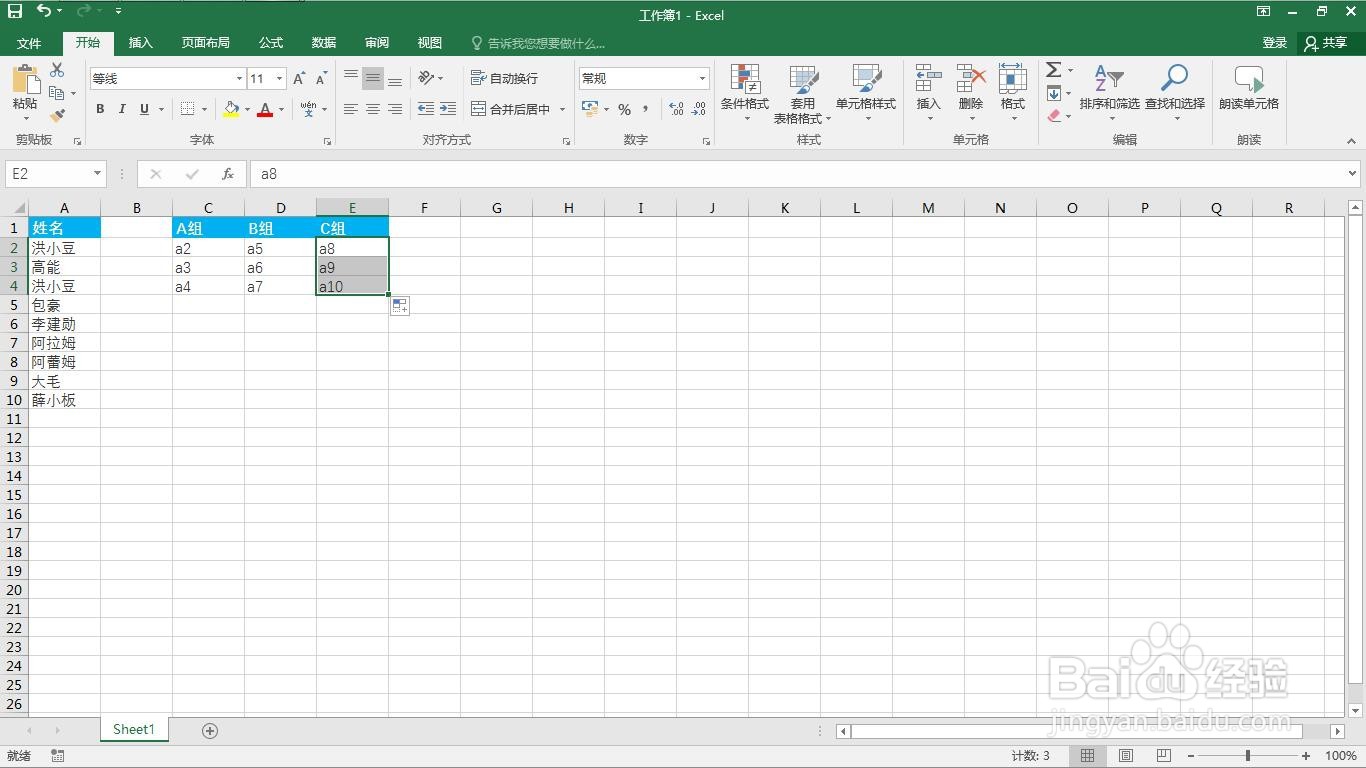Click the Paste clipboard icon

click(25, 80)
